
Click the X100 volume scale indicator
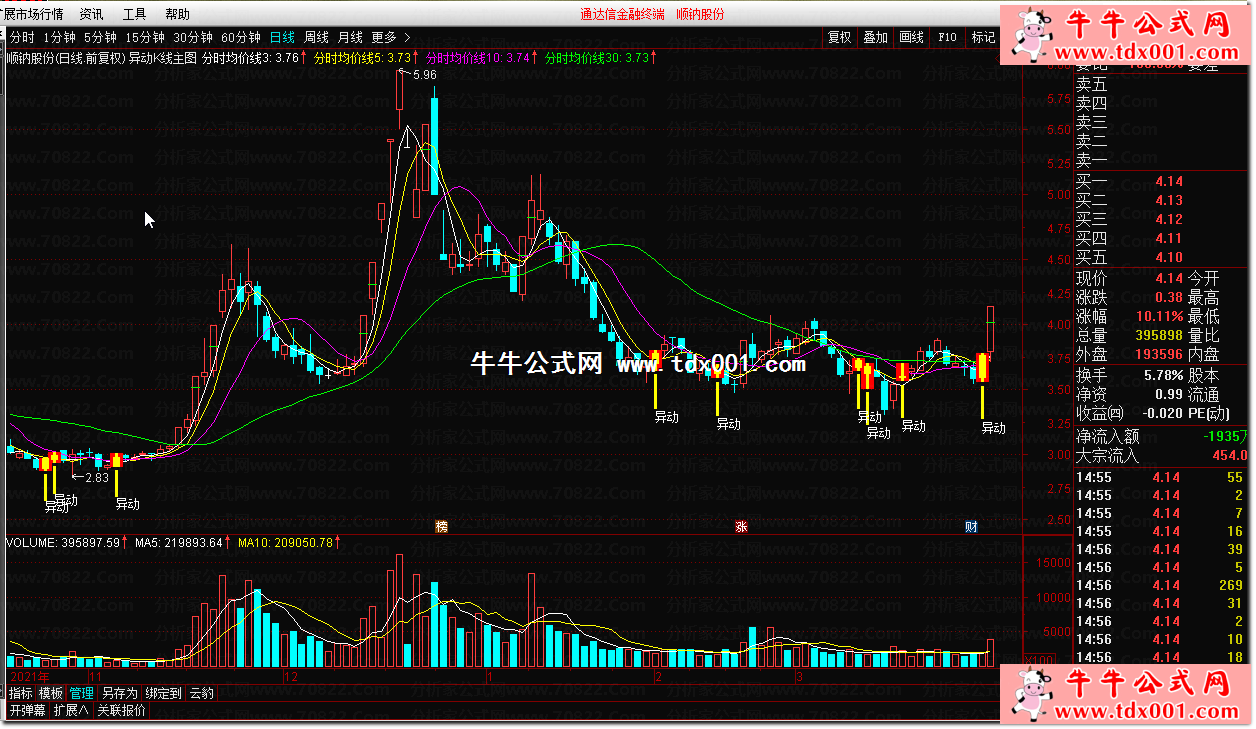click(1040, 660)
